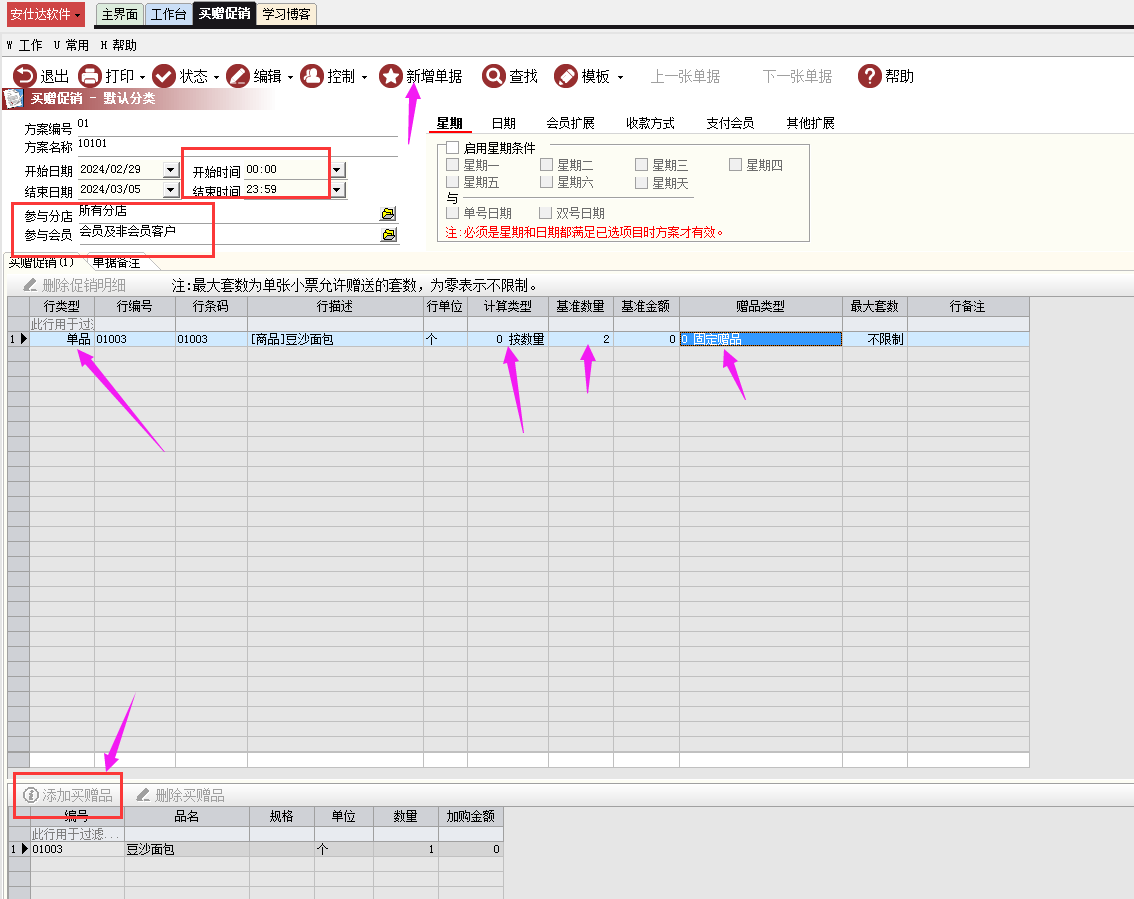Screen dimensions: 1134x899
Task: Switch to the 日期 condition tab
Action: click(503, 123)
